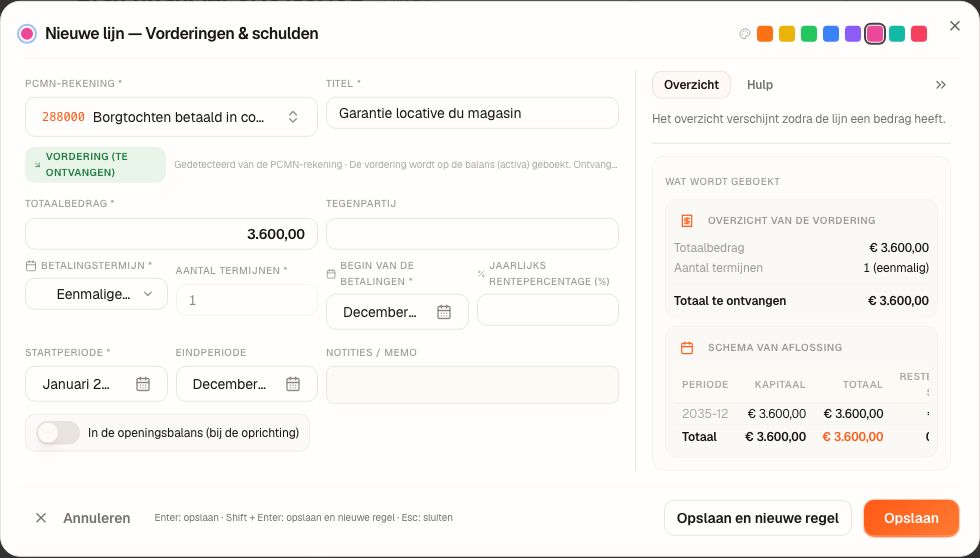Viewport: 980px width, 558px height.
Task: Switch to the Hulp tab
Action: coord(760,85)
